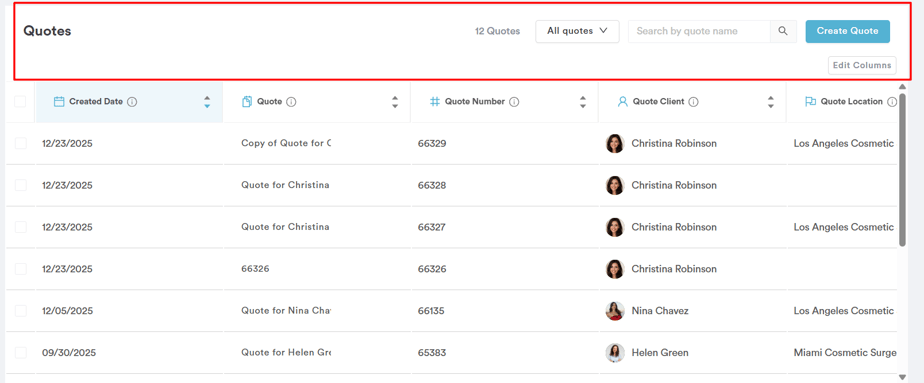Click Nina Chavez's avatar

click(615, 311)
